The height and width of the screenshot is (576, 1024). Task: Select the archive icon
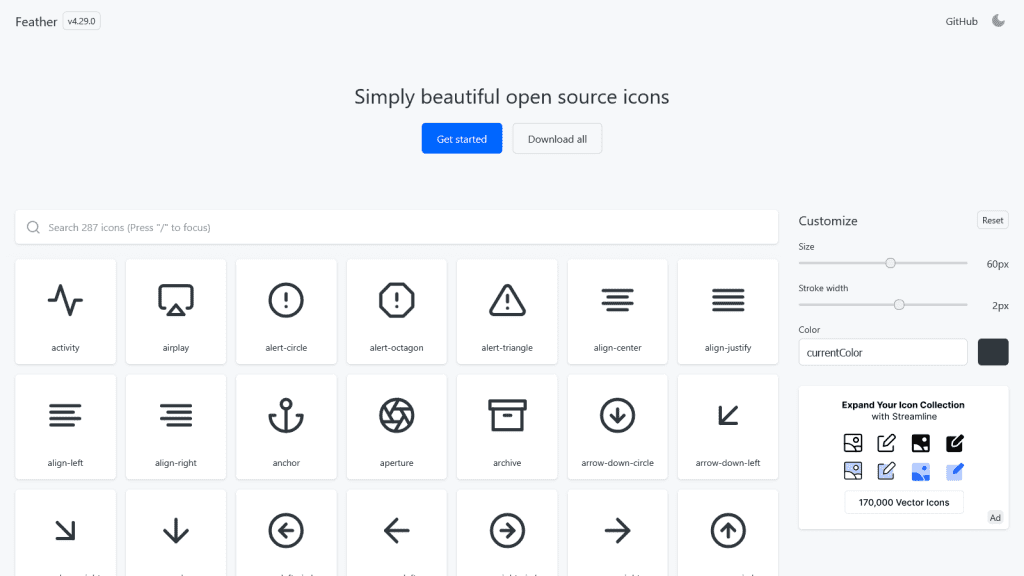[x=507, y=426]
